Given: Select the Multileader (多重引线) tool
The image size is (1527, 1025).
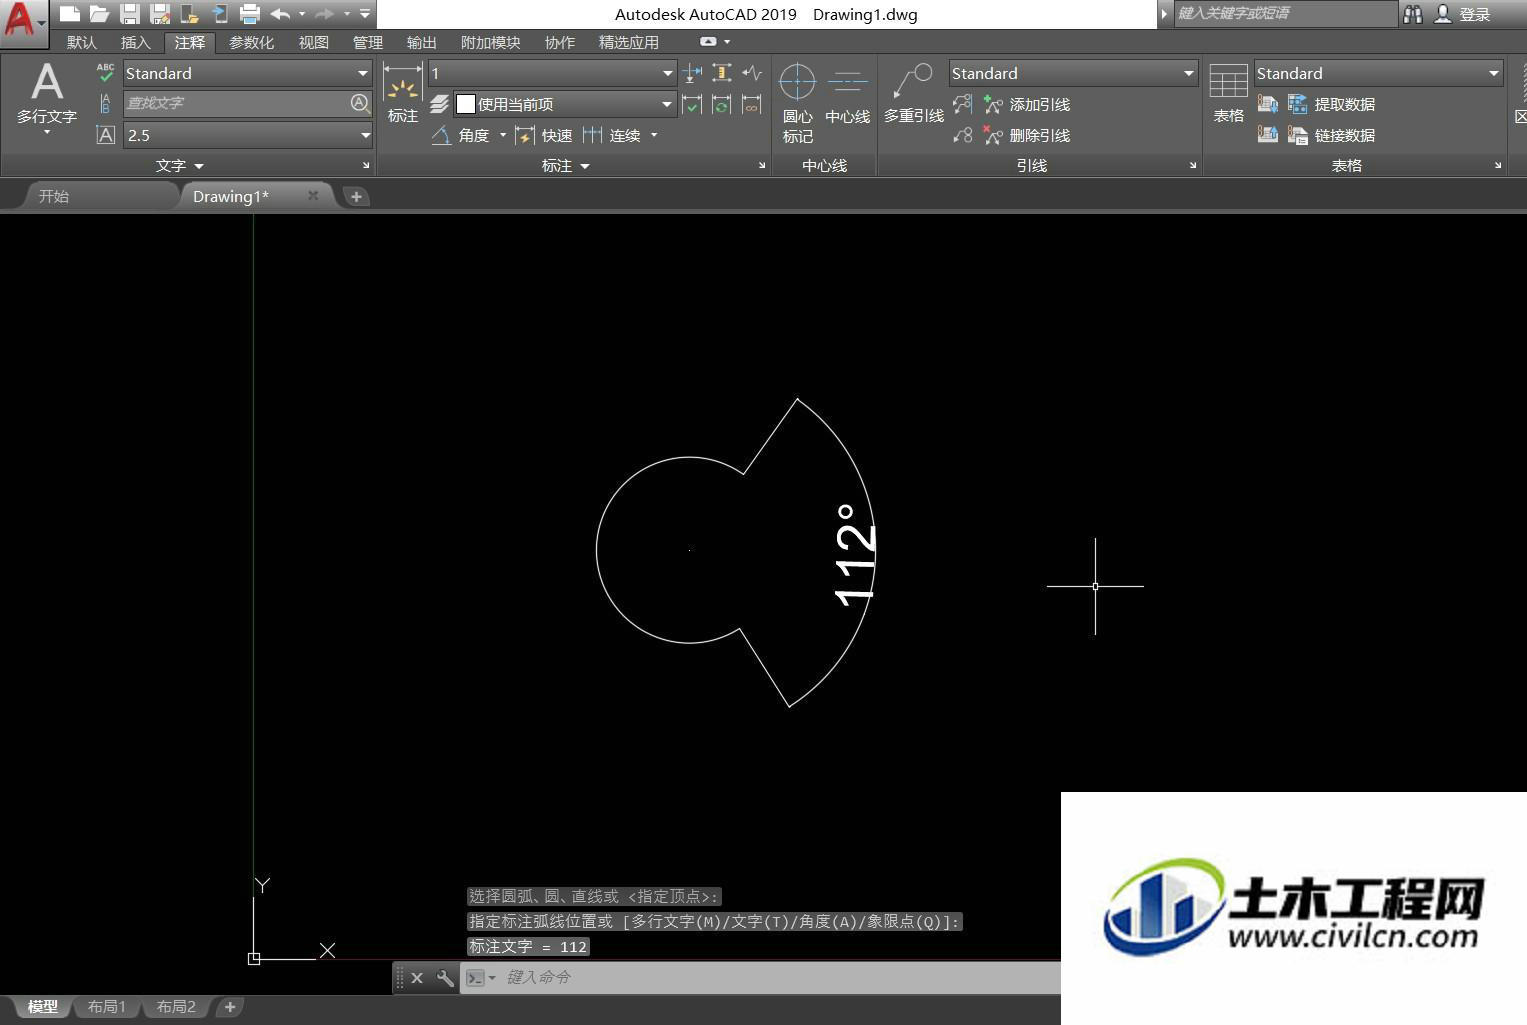Looking at the screenshot, I should (913, 94).
